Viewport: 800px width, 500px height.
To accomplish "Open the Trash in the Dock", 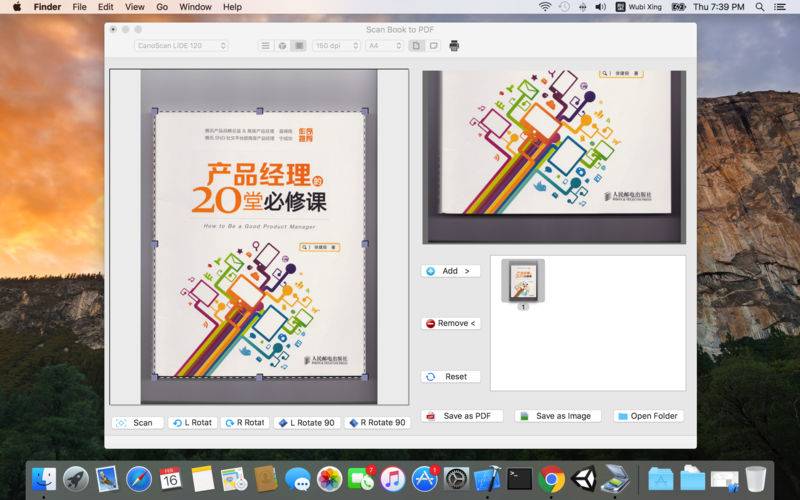I will coord(756,479).
